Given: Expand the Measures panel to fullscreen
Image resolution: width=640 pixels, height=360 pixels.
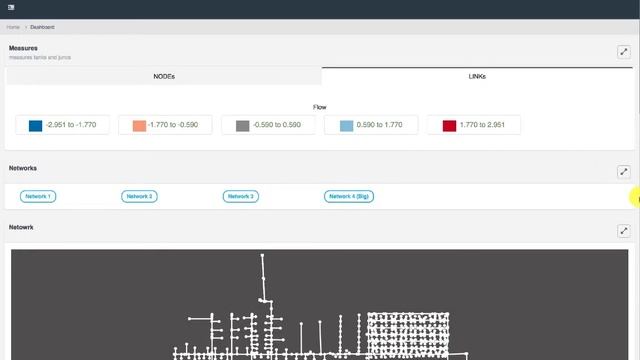Looking at the screenshot, I should click(x=624, y=52).
